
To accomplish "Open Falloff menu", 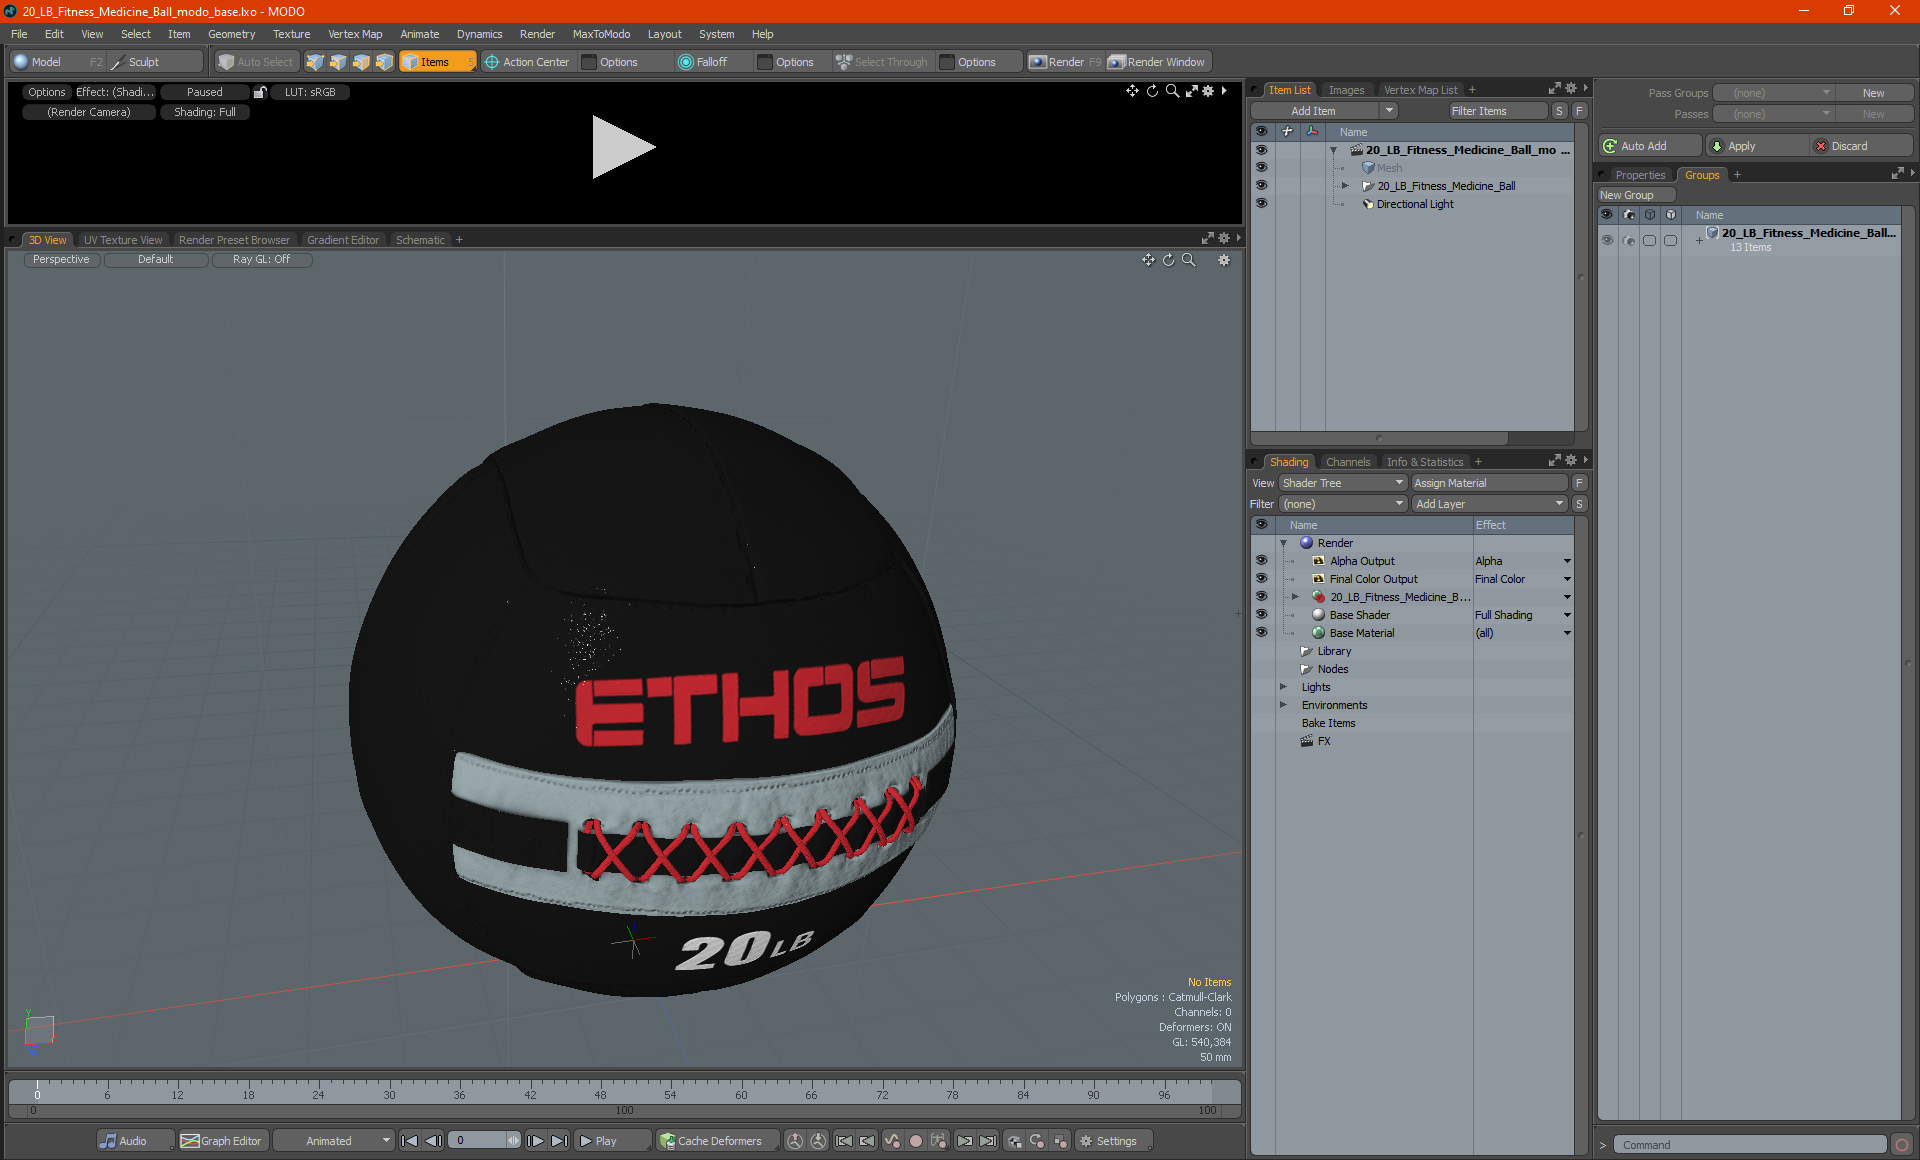I will [x=711, y=62].
